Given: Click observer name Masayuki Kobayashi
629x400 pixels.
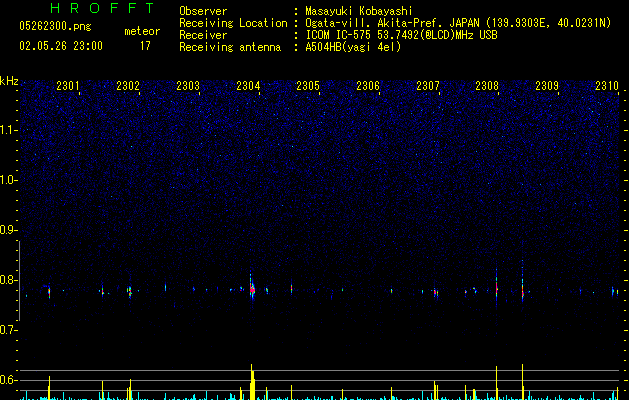Looking at the screenshot, I should click(359, 11).
